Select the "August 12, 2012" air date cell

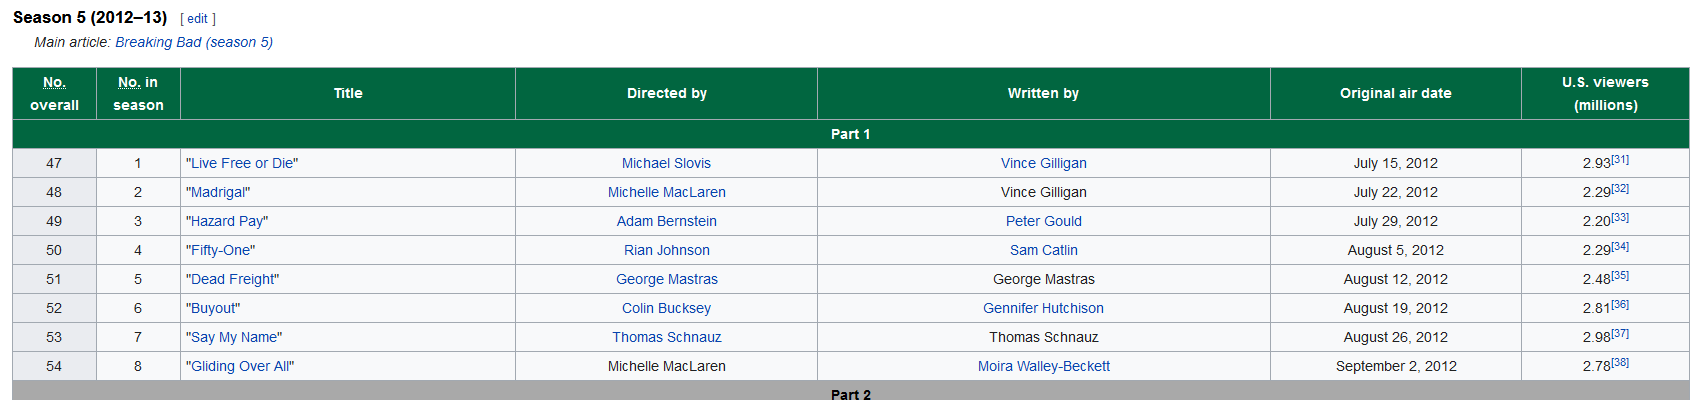pos(1395,279)
